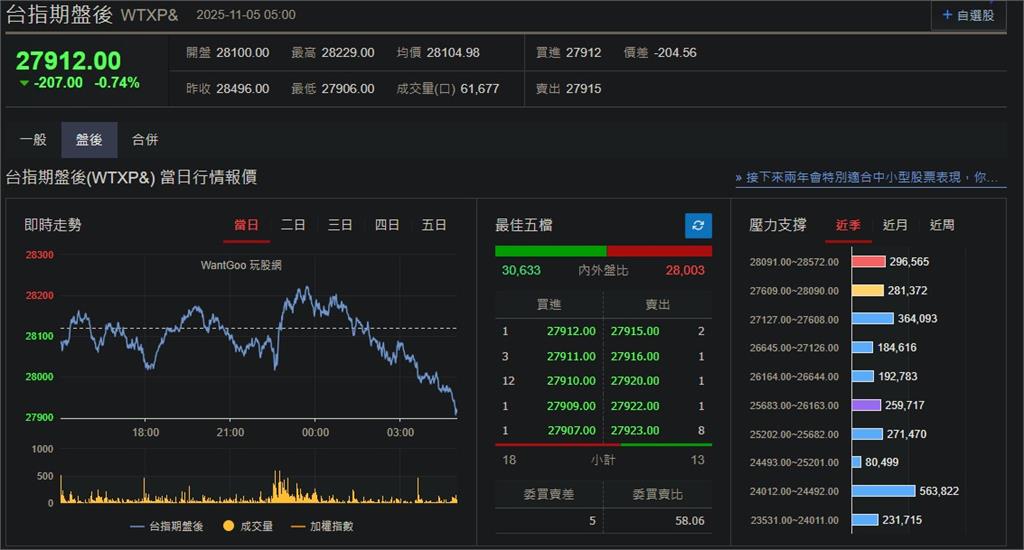Click the red 28091.00~28572.00 resistance bar
Image resolution: width=1024 pixels, height=550 pixels.
coord(869,262)
